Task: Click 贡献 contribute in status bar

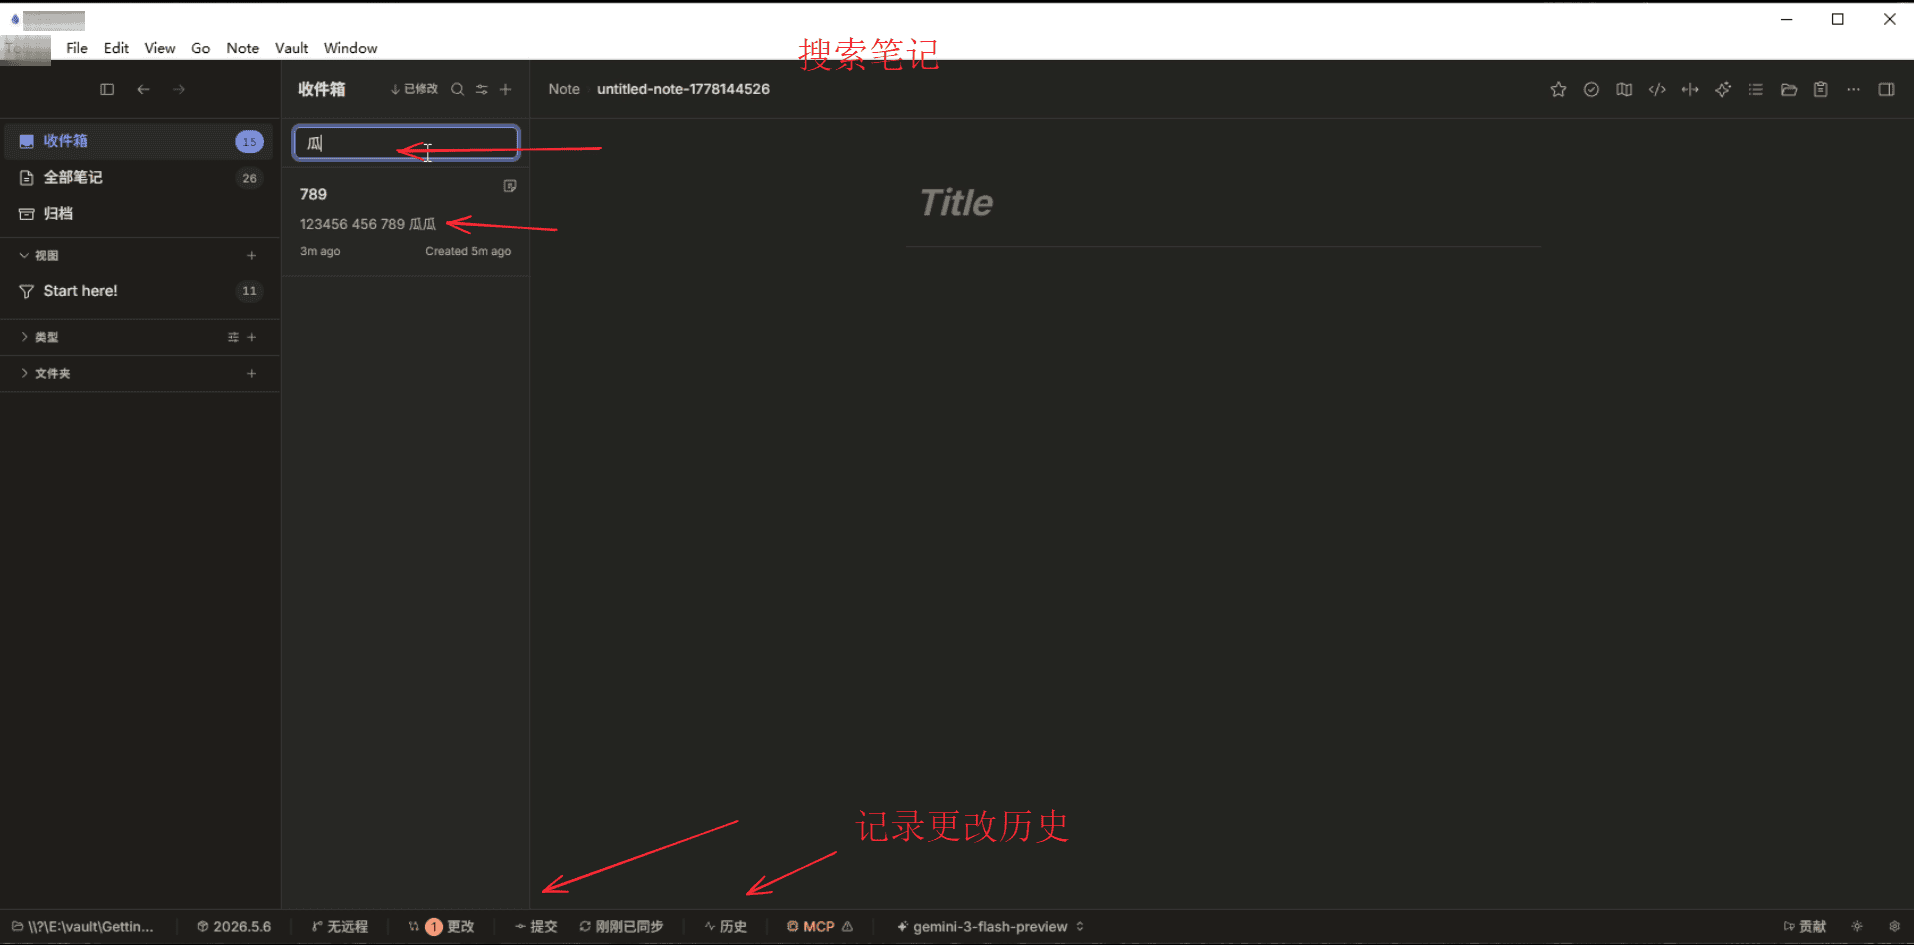Action: tap(1805, 927)
